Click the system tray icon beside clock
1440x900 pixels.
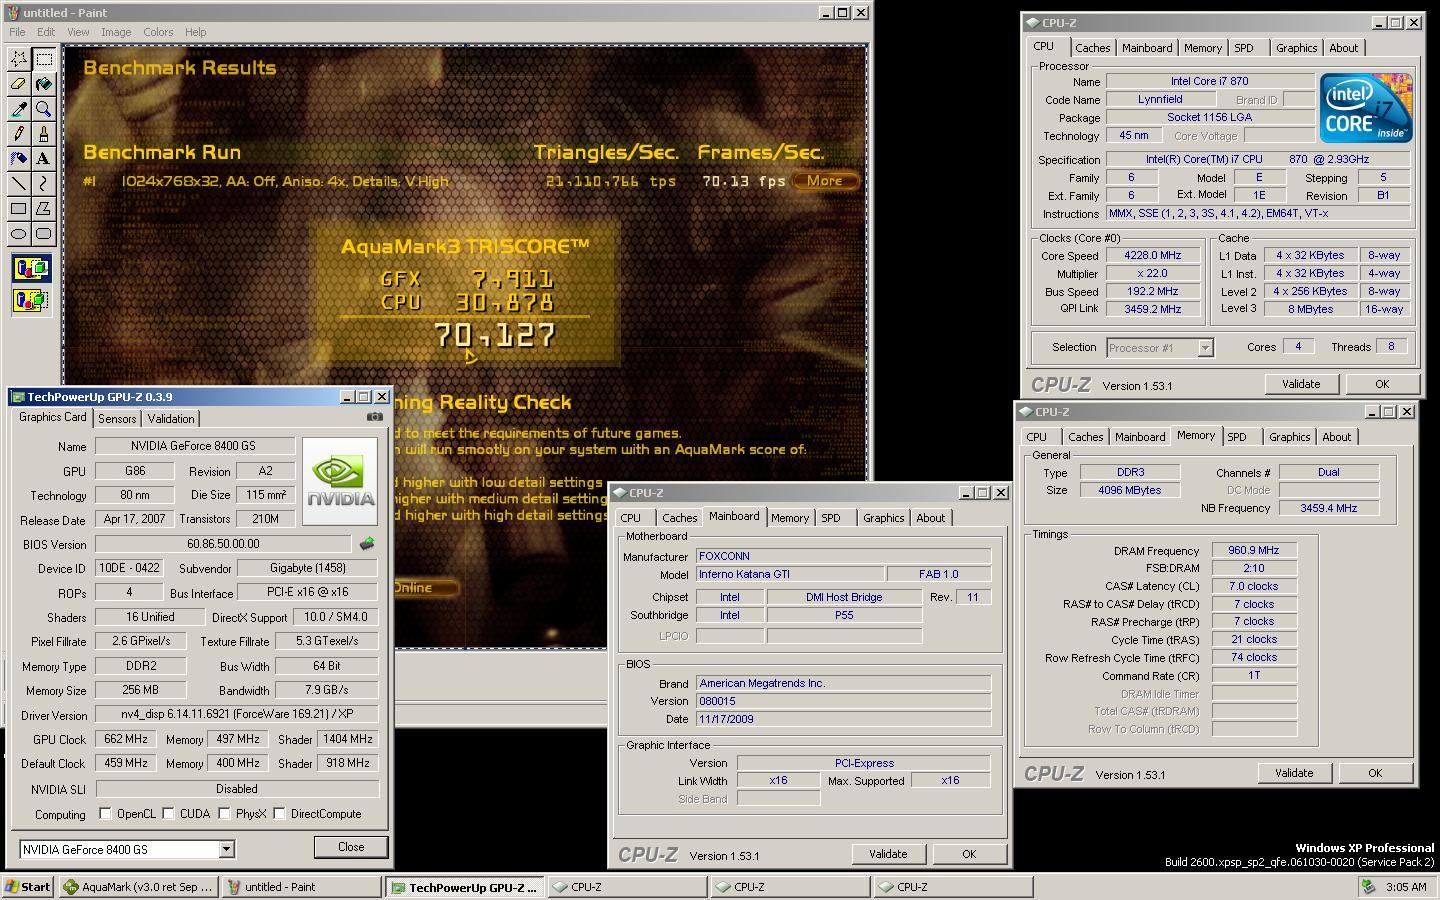click(x=1368, y=887)
